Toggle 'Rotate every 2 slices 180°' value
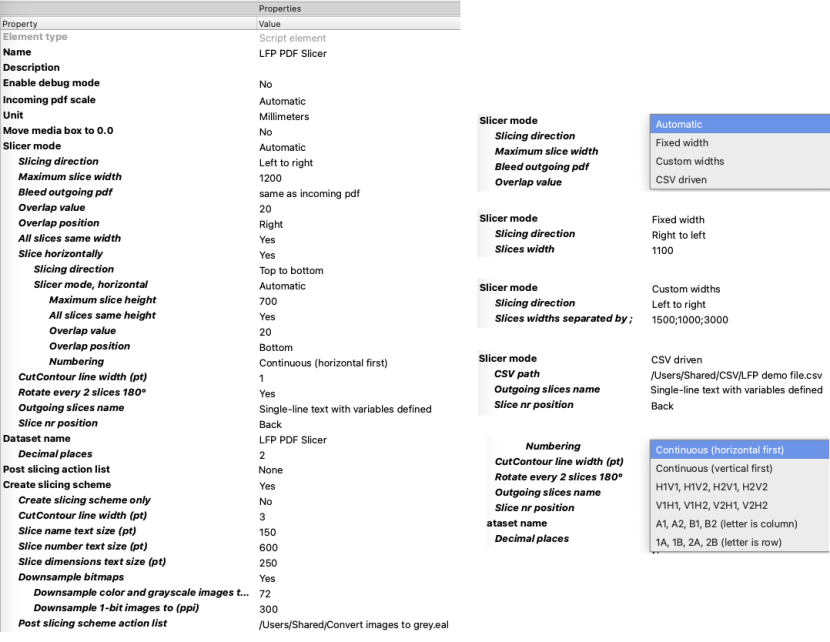The image size is (830, 642). tap(267, 393)
